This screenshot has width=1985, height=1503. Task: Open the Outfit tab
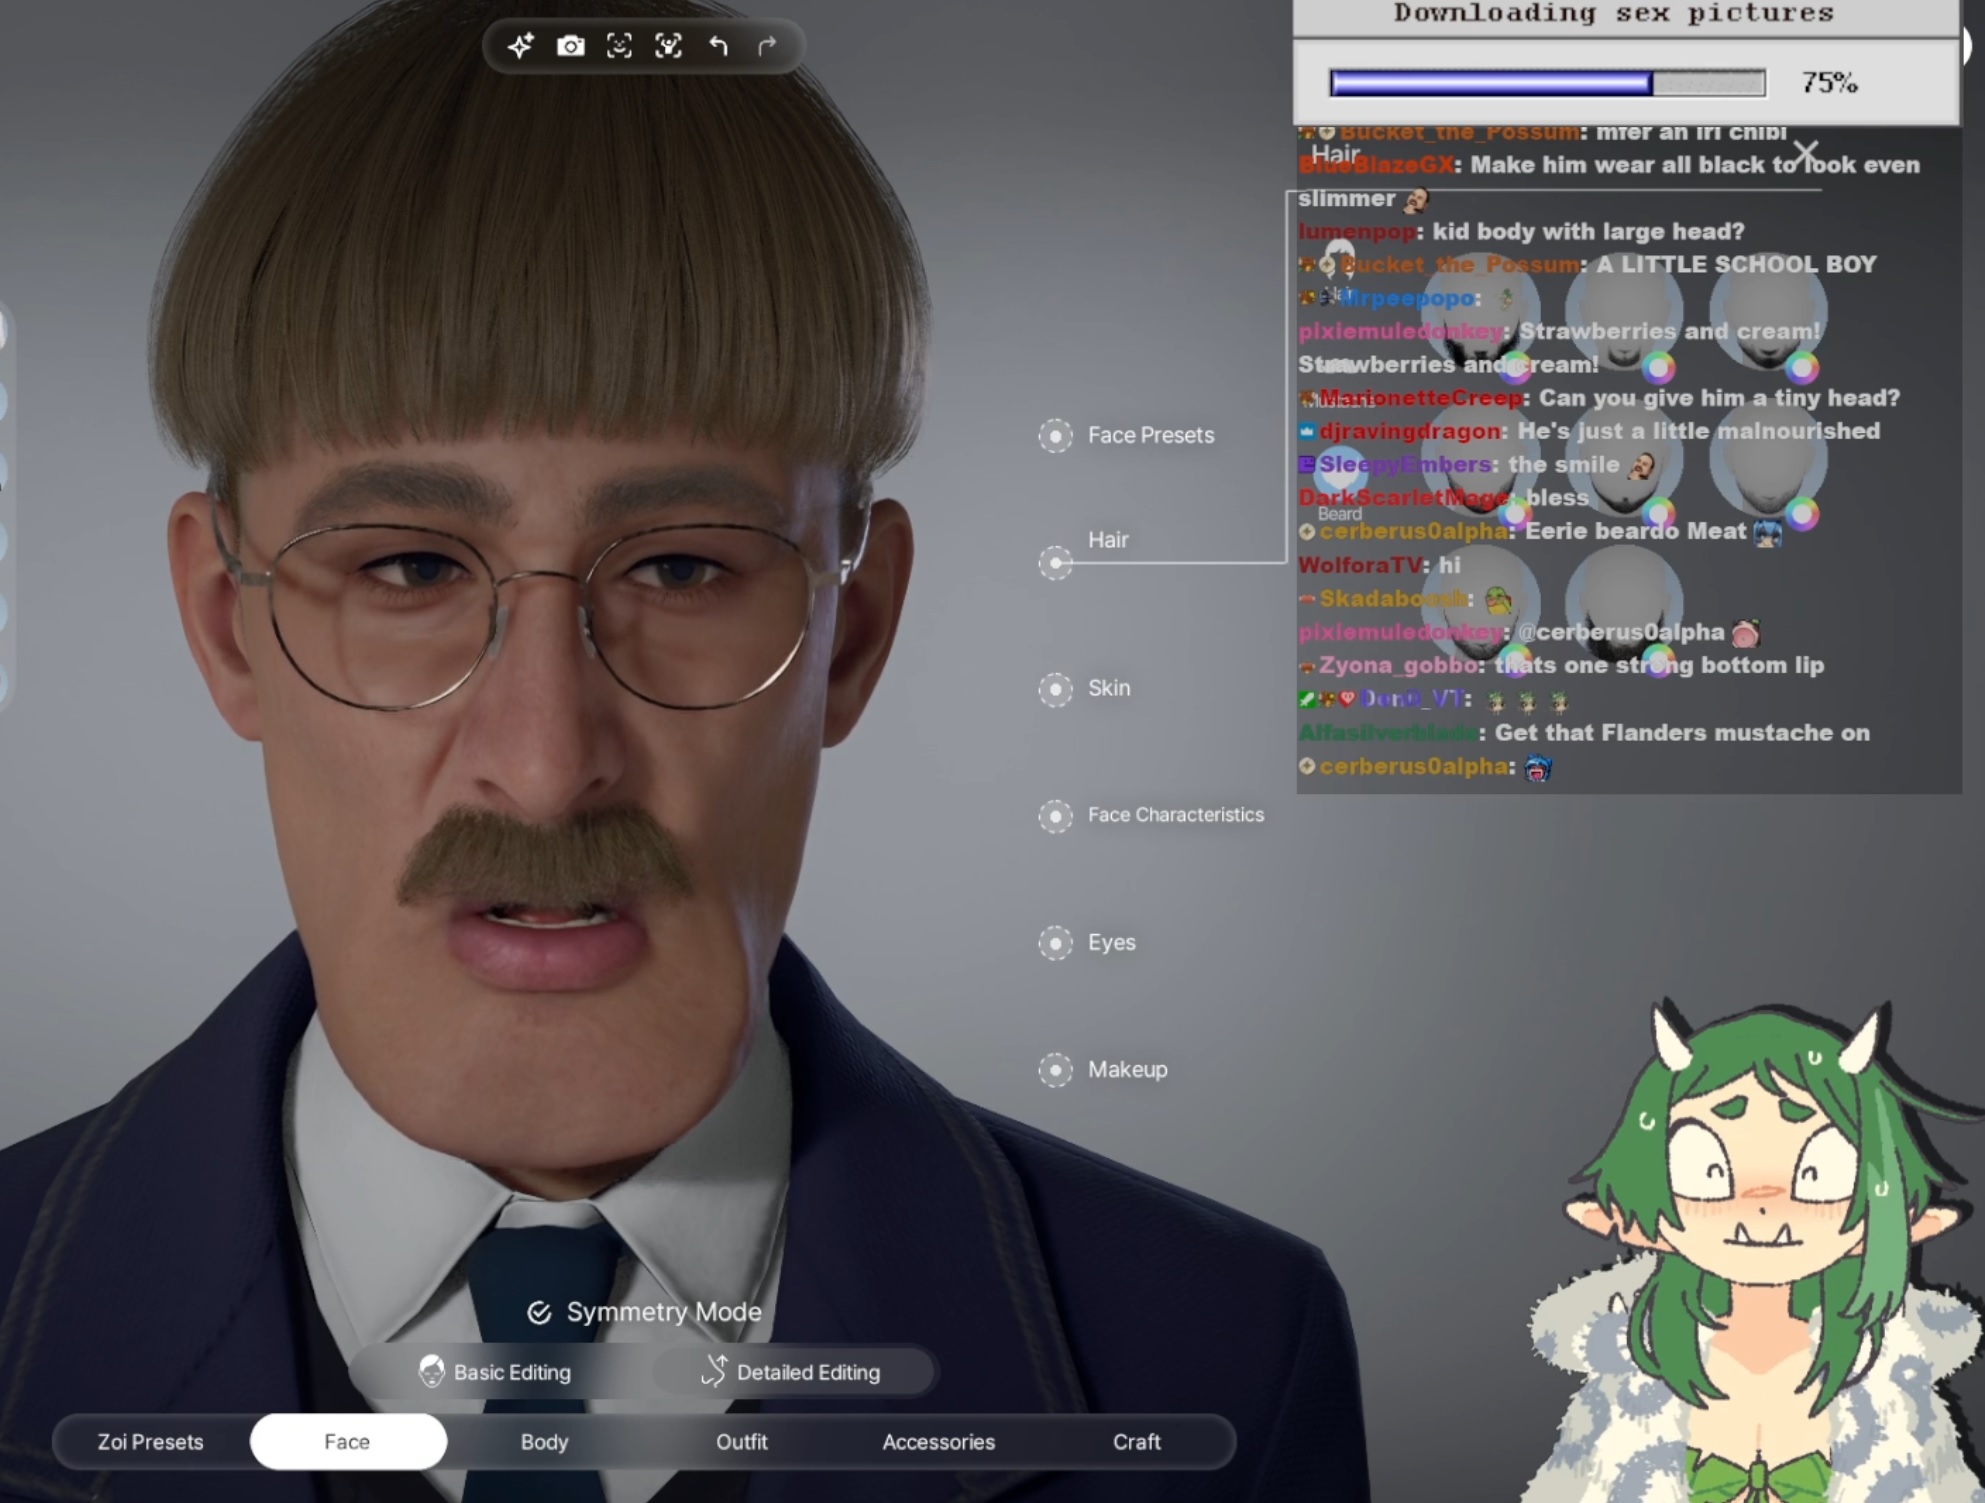(741, 1441)
